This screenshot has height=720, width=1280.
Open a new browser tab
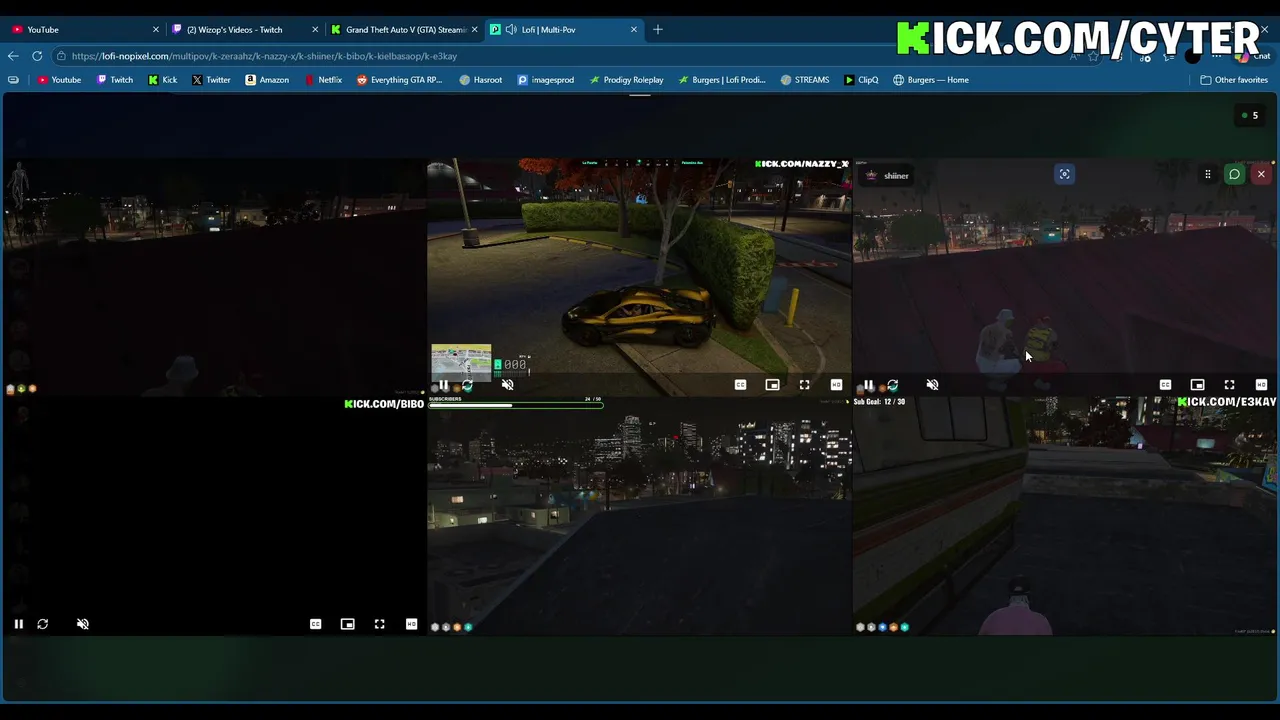[x=657, y=30]
